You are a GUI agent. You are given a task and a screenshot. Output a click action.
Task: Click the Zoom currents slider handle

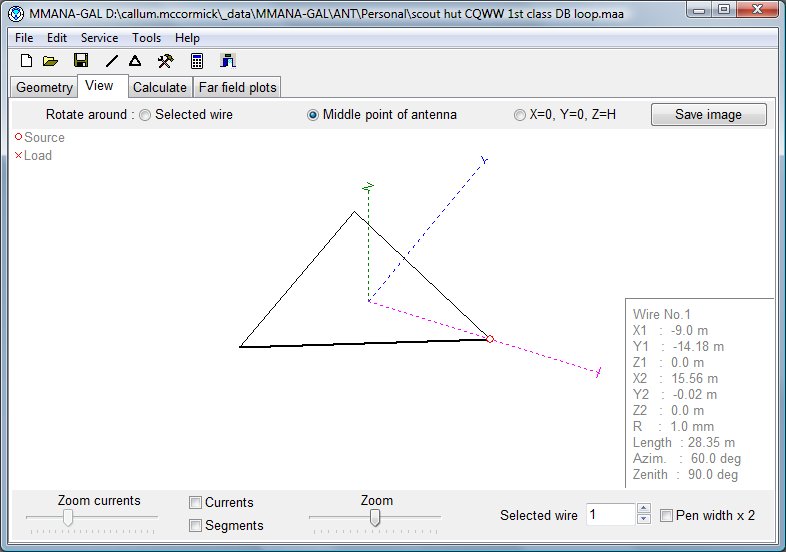(67, 517)
